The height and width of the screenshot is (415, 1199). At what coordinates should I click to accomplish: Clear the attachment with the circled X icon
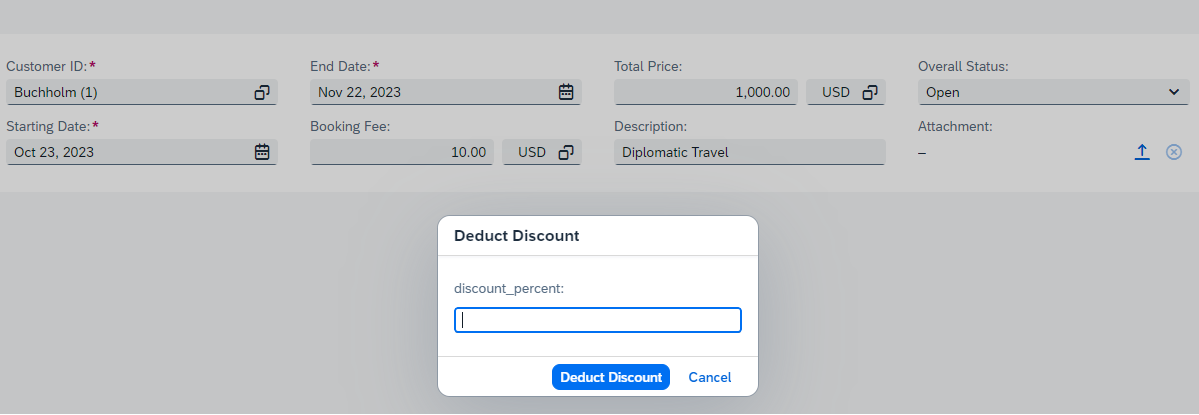pos(1174,152)
